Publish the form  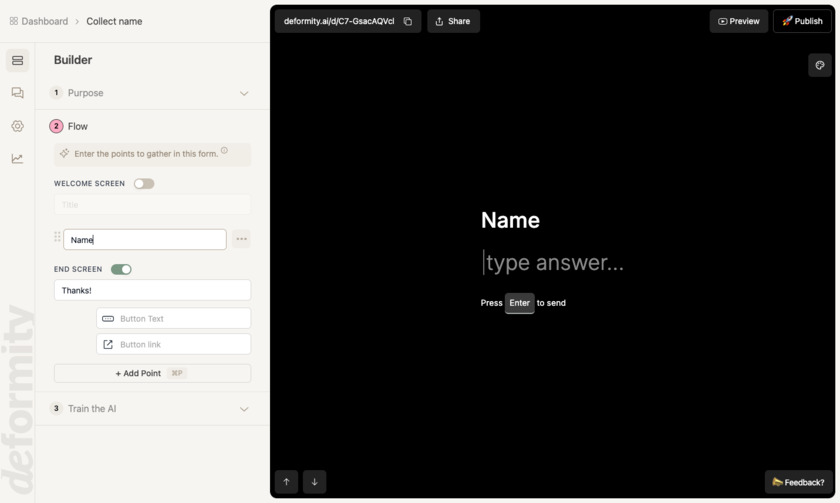(802, 21)
